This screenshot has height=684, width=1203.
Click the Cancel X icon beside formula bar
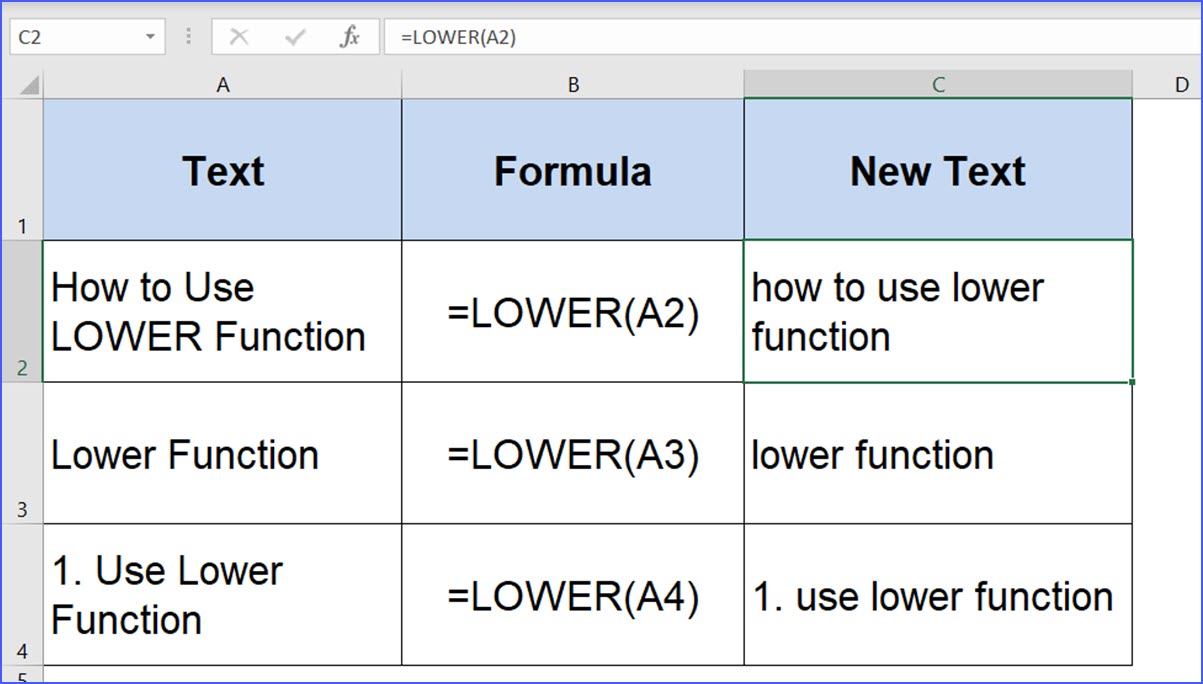238,36
